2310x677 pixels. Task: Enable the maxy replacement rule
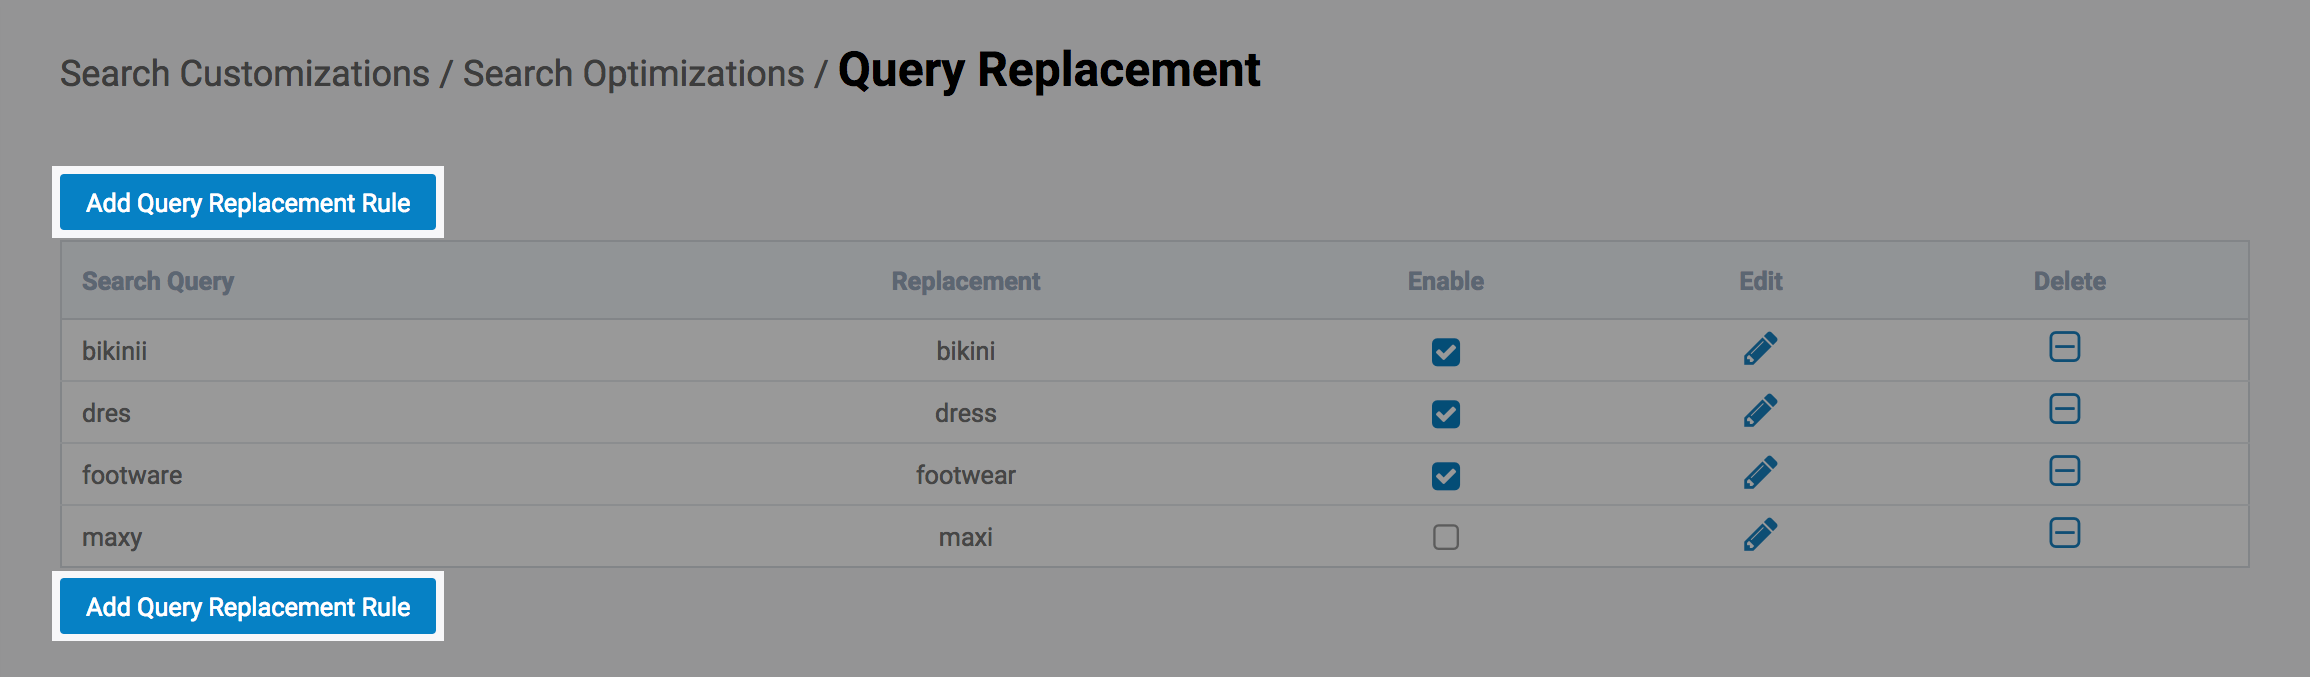pos(1445,537)
